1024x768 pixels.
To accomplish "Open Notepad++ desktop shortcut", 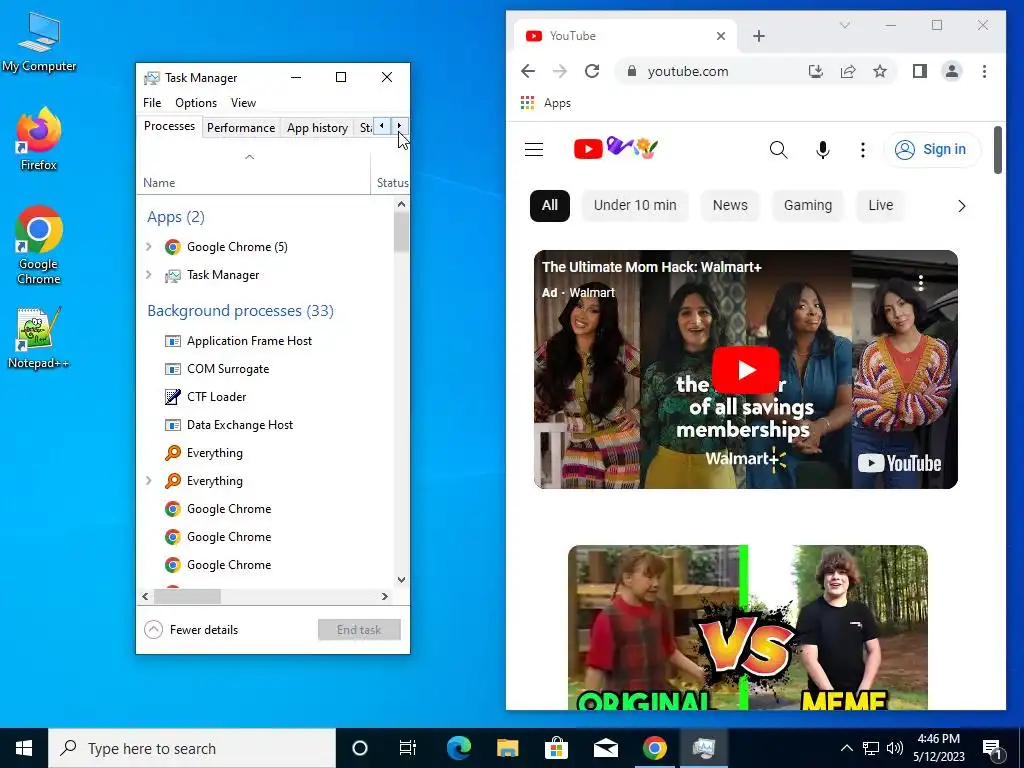I will coord(39,338).
